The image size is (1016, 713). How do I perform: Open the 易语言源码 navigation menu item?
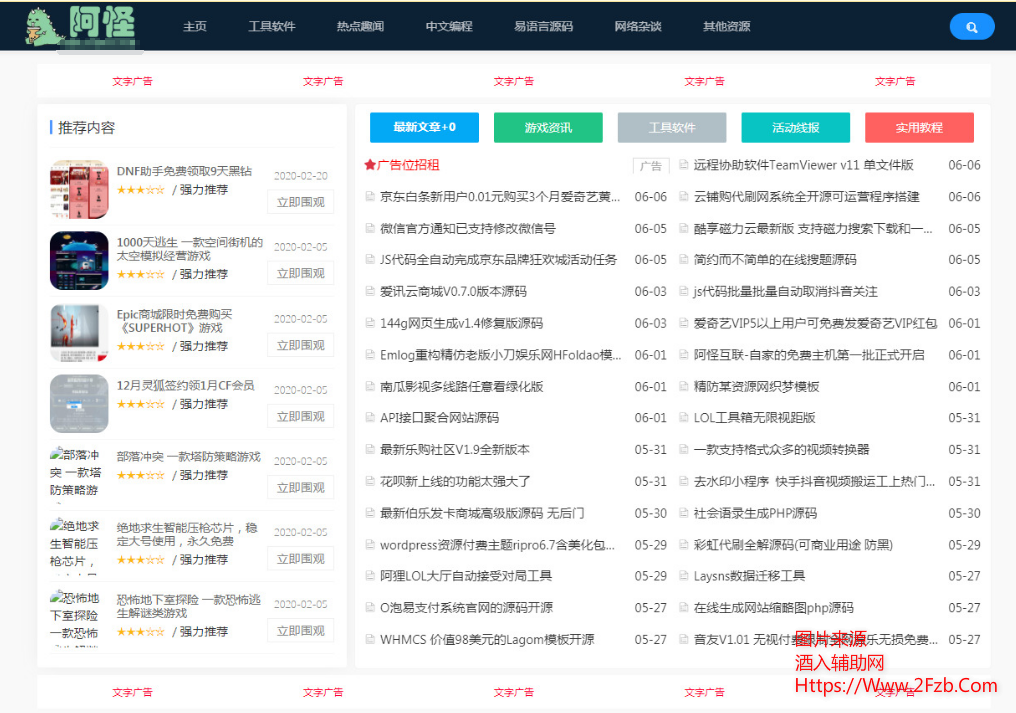click(x=543, y=27)
